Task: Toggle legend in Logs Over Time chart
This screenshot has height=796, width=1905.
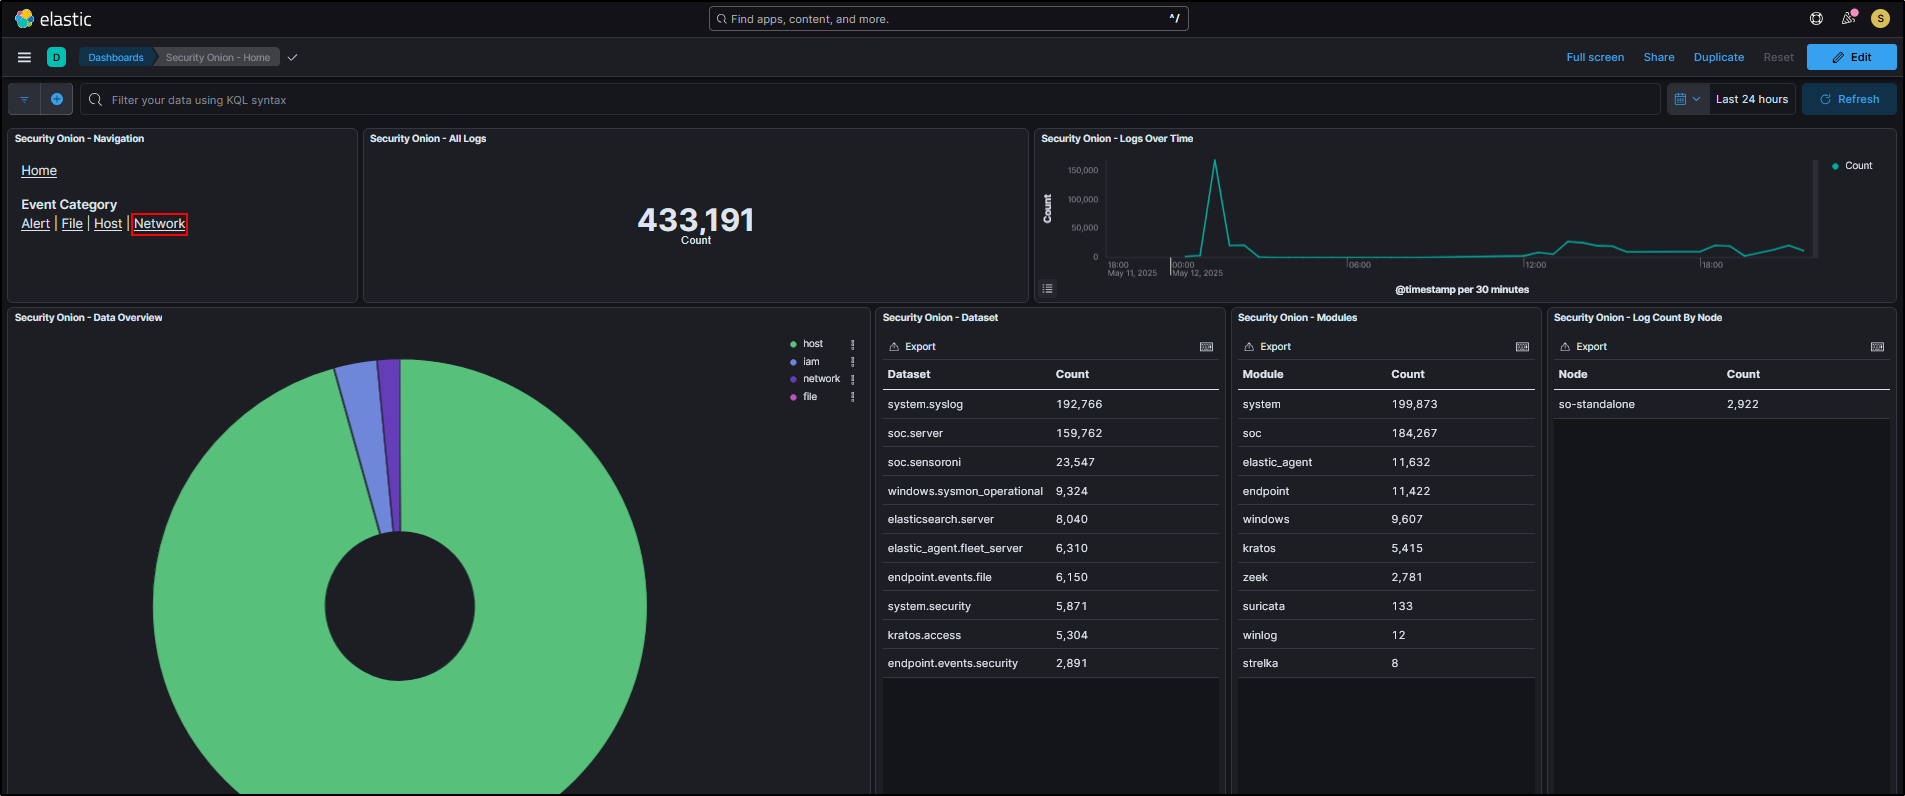Action: pyautogui.click(x=1047, y=288)
